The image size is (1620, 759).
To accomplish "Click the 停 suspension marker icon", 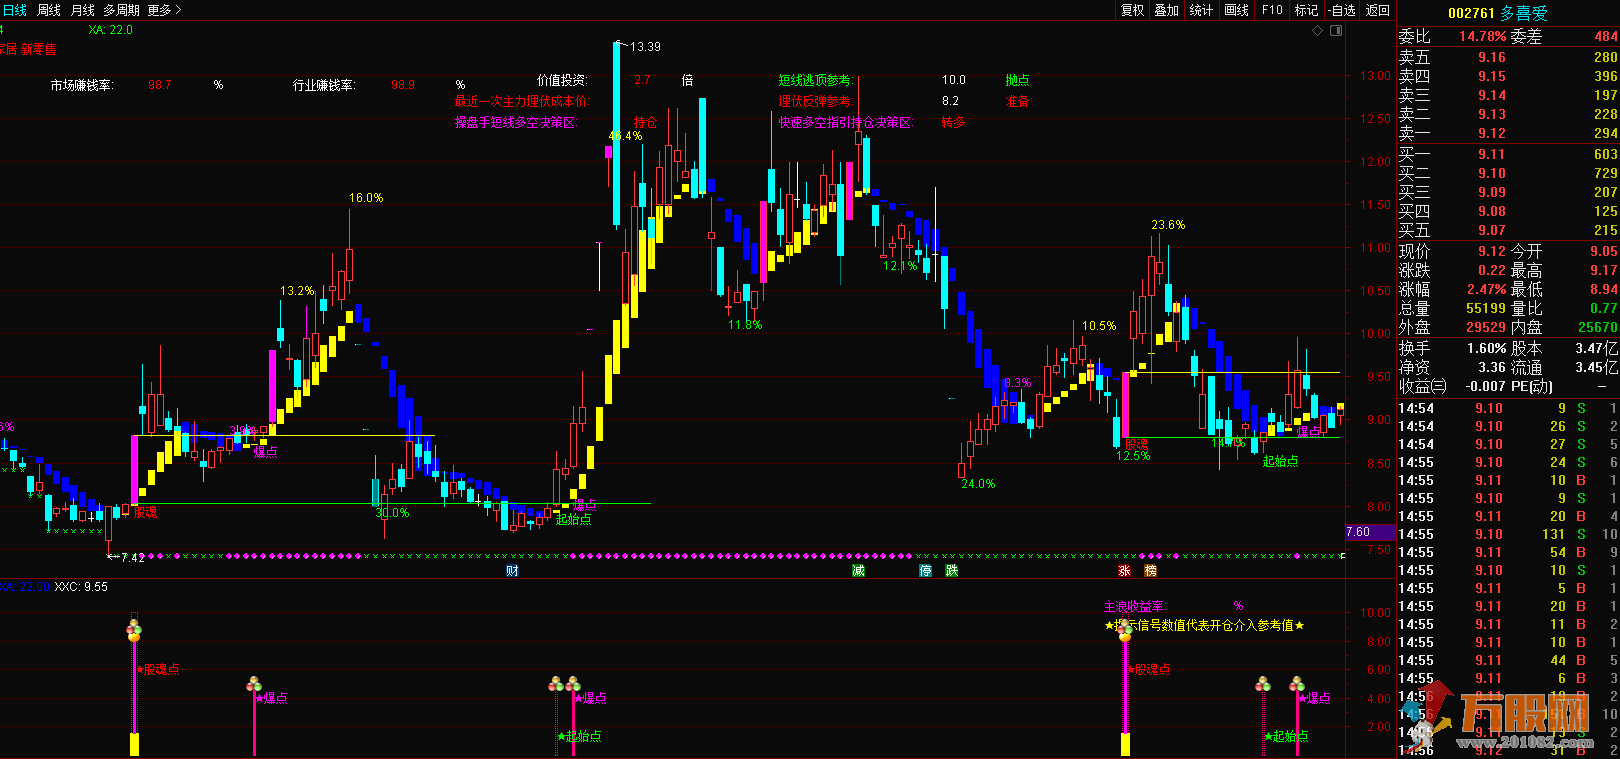I will [x=925, y=571].
